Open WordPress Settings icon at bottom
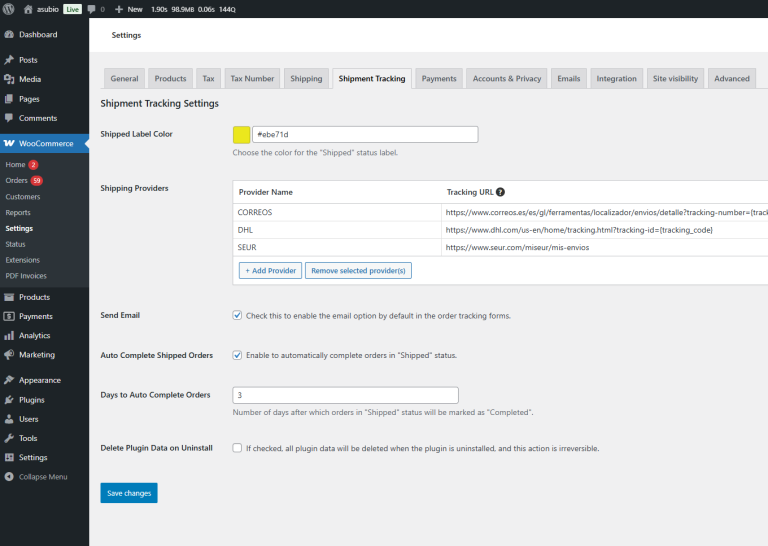The height and width of the screenshot is (546, 768). tap(9, 457)
